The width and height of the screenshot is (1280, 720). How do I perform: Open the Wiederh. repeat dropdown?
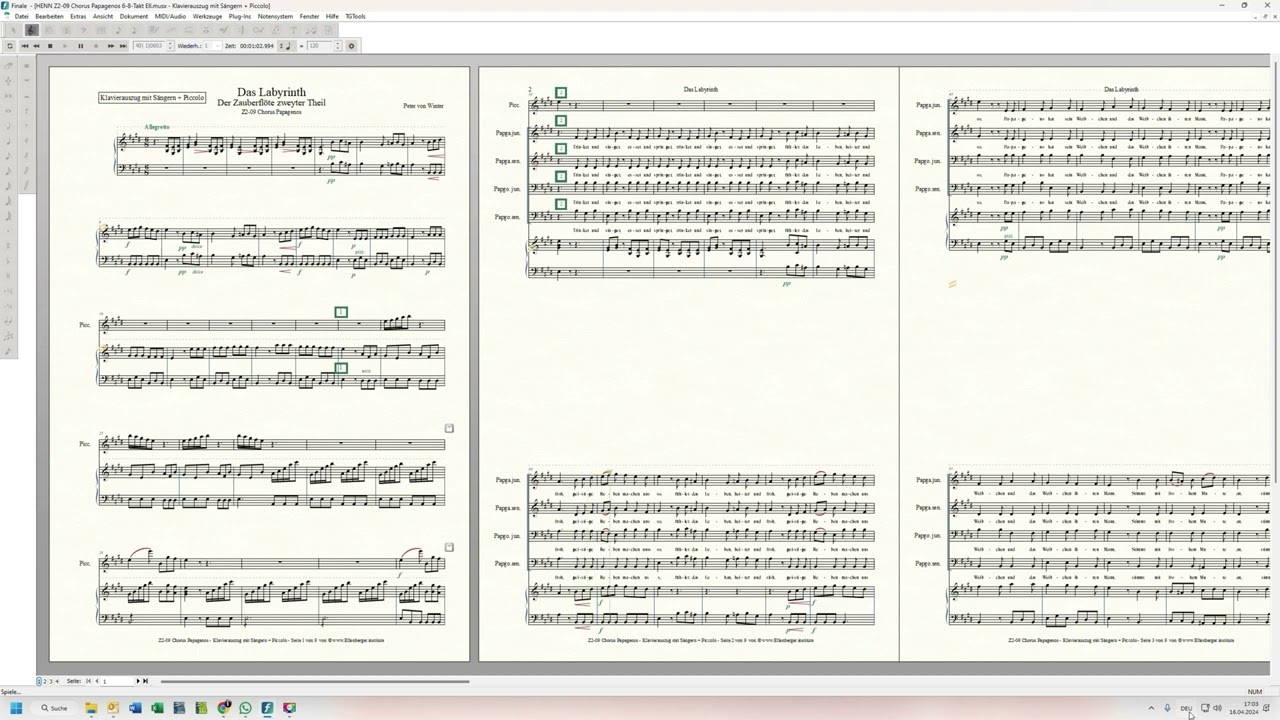point(212,46)
